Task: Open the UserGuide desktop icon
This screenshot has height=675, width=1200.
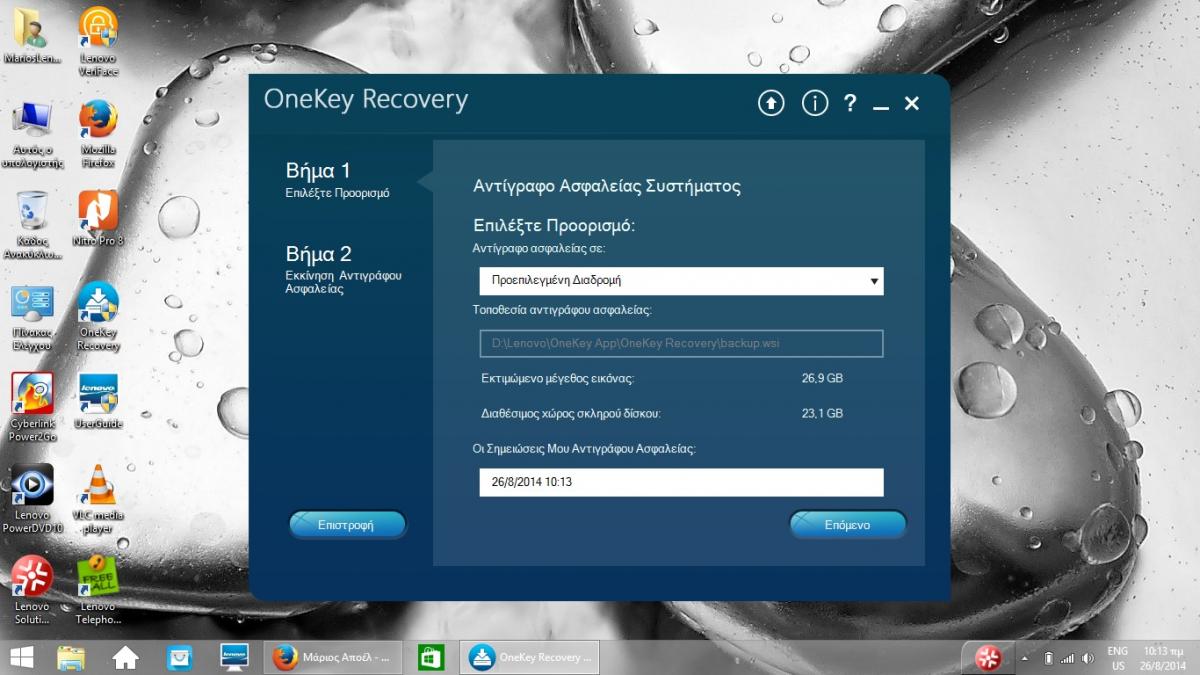Action: tap(98, 402)
